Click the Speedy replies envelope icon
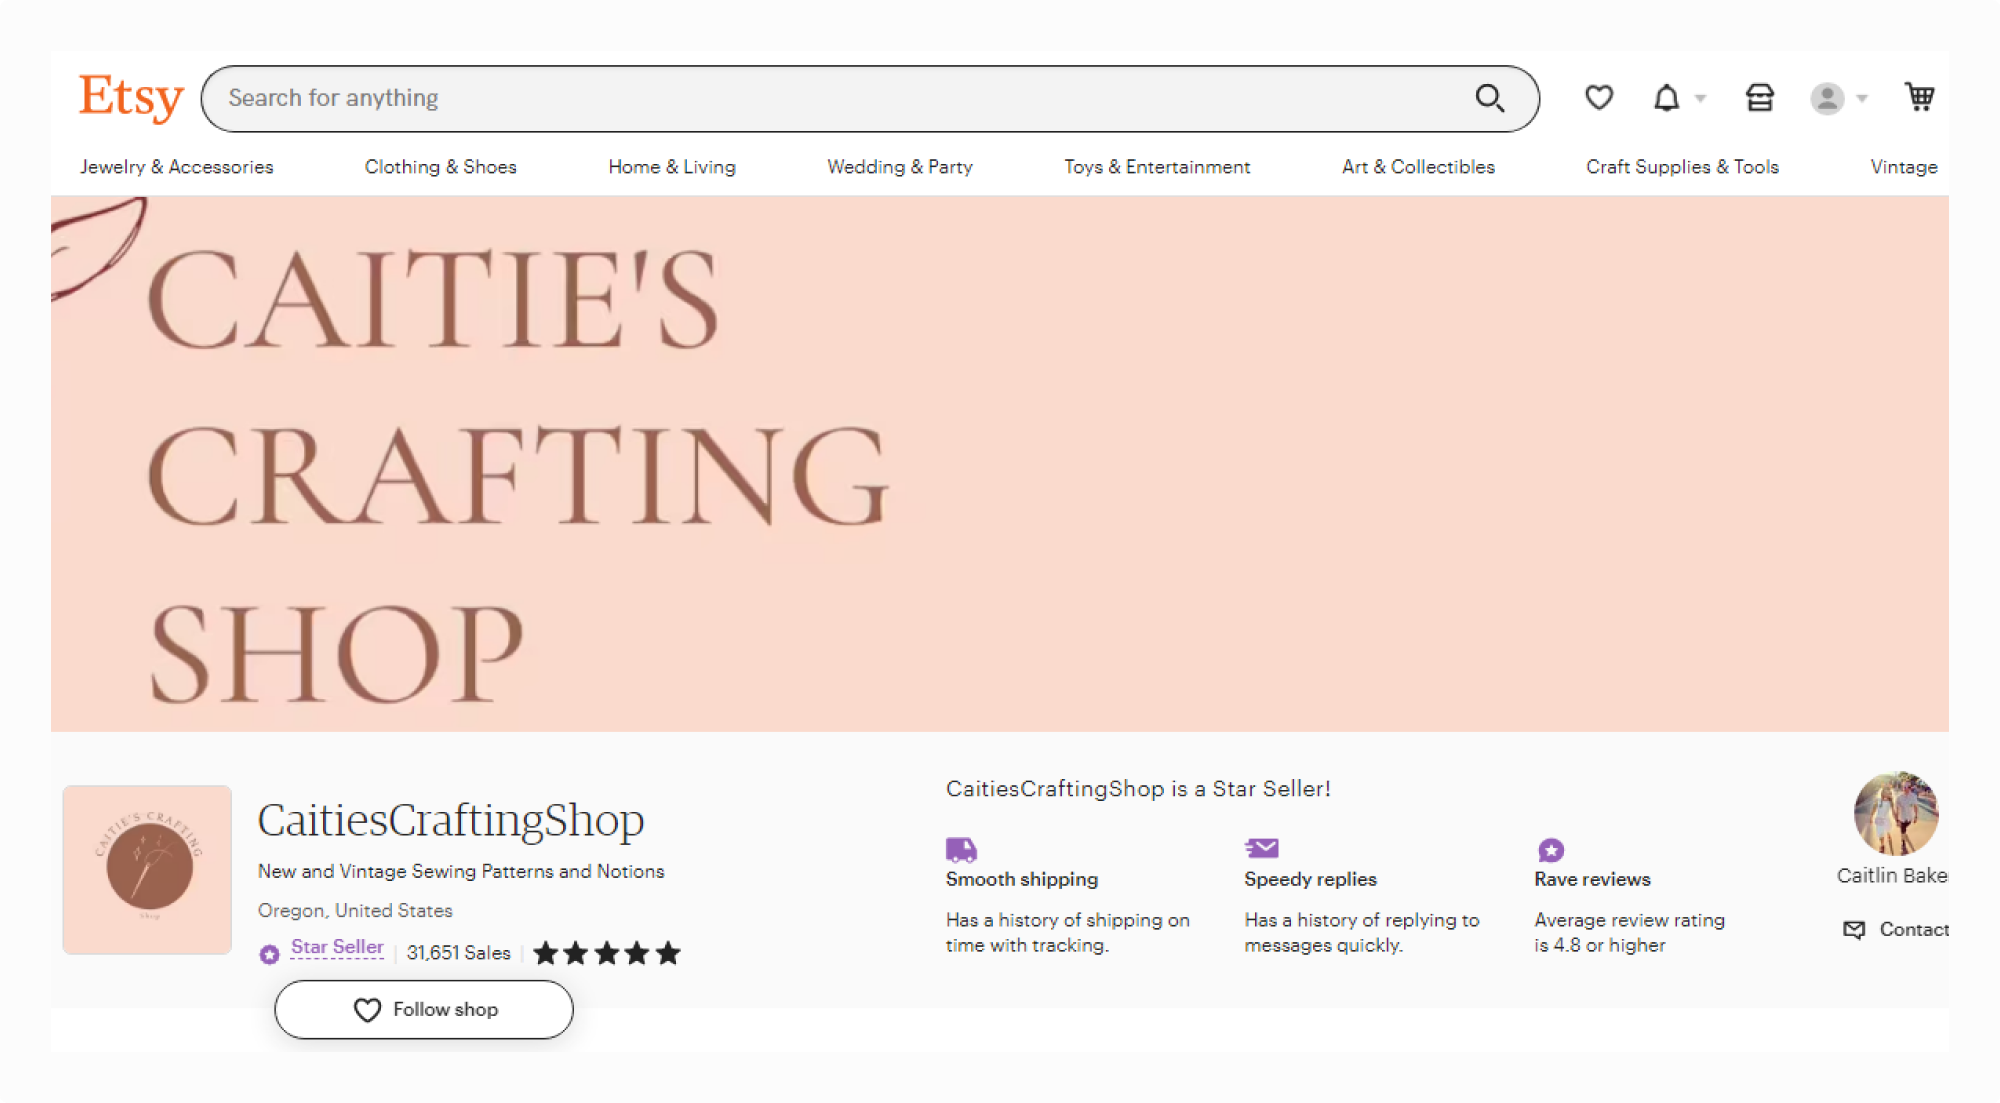The width and height of the screenshot is (2000, 1103). [1262, 848]
